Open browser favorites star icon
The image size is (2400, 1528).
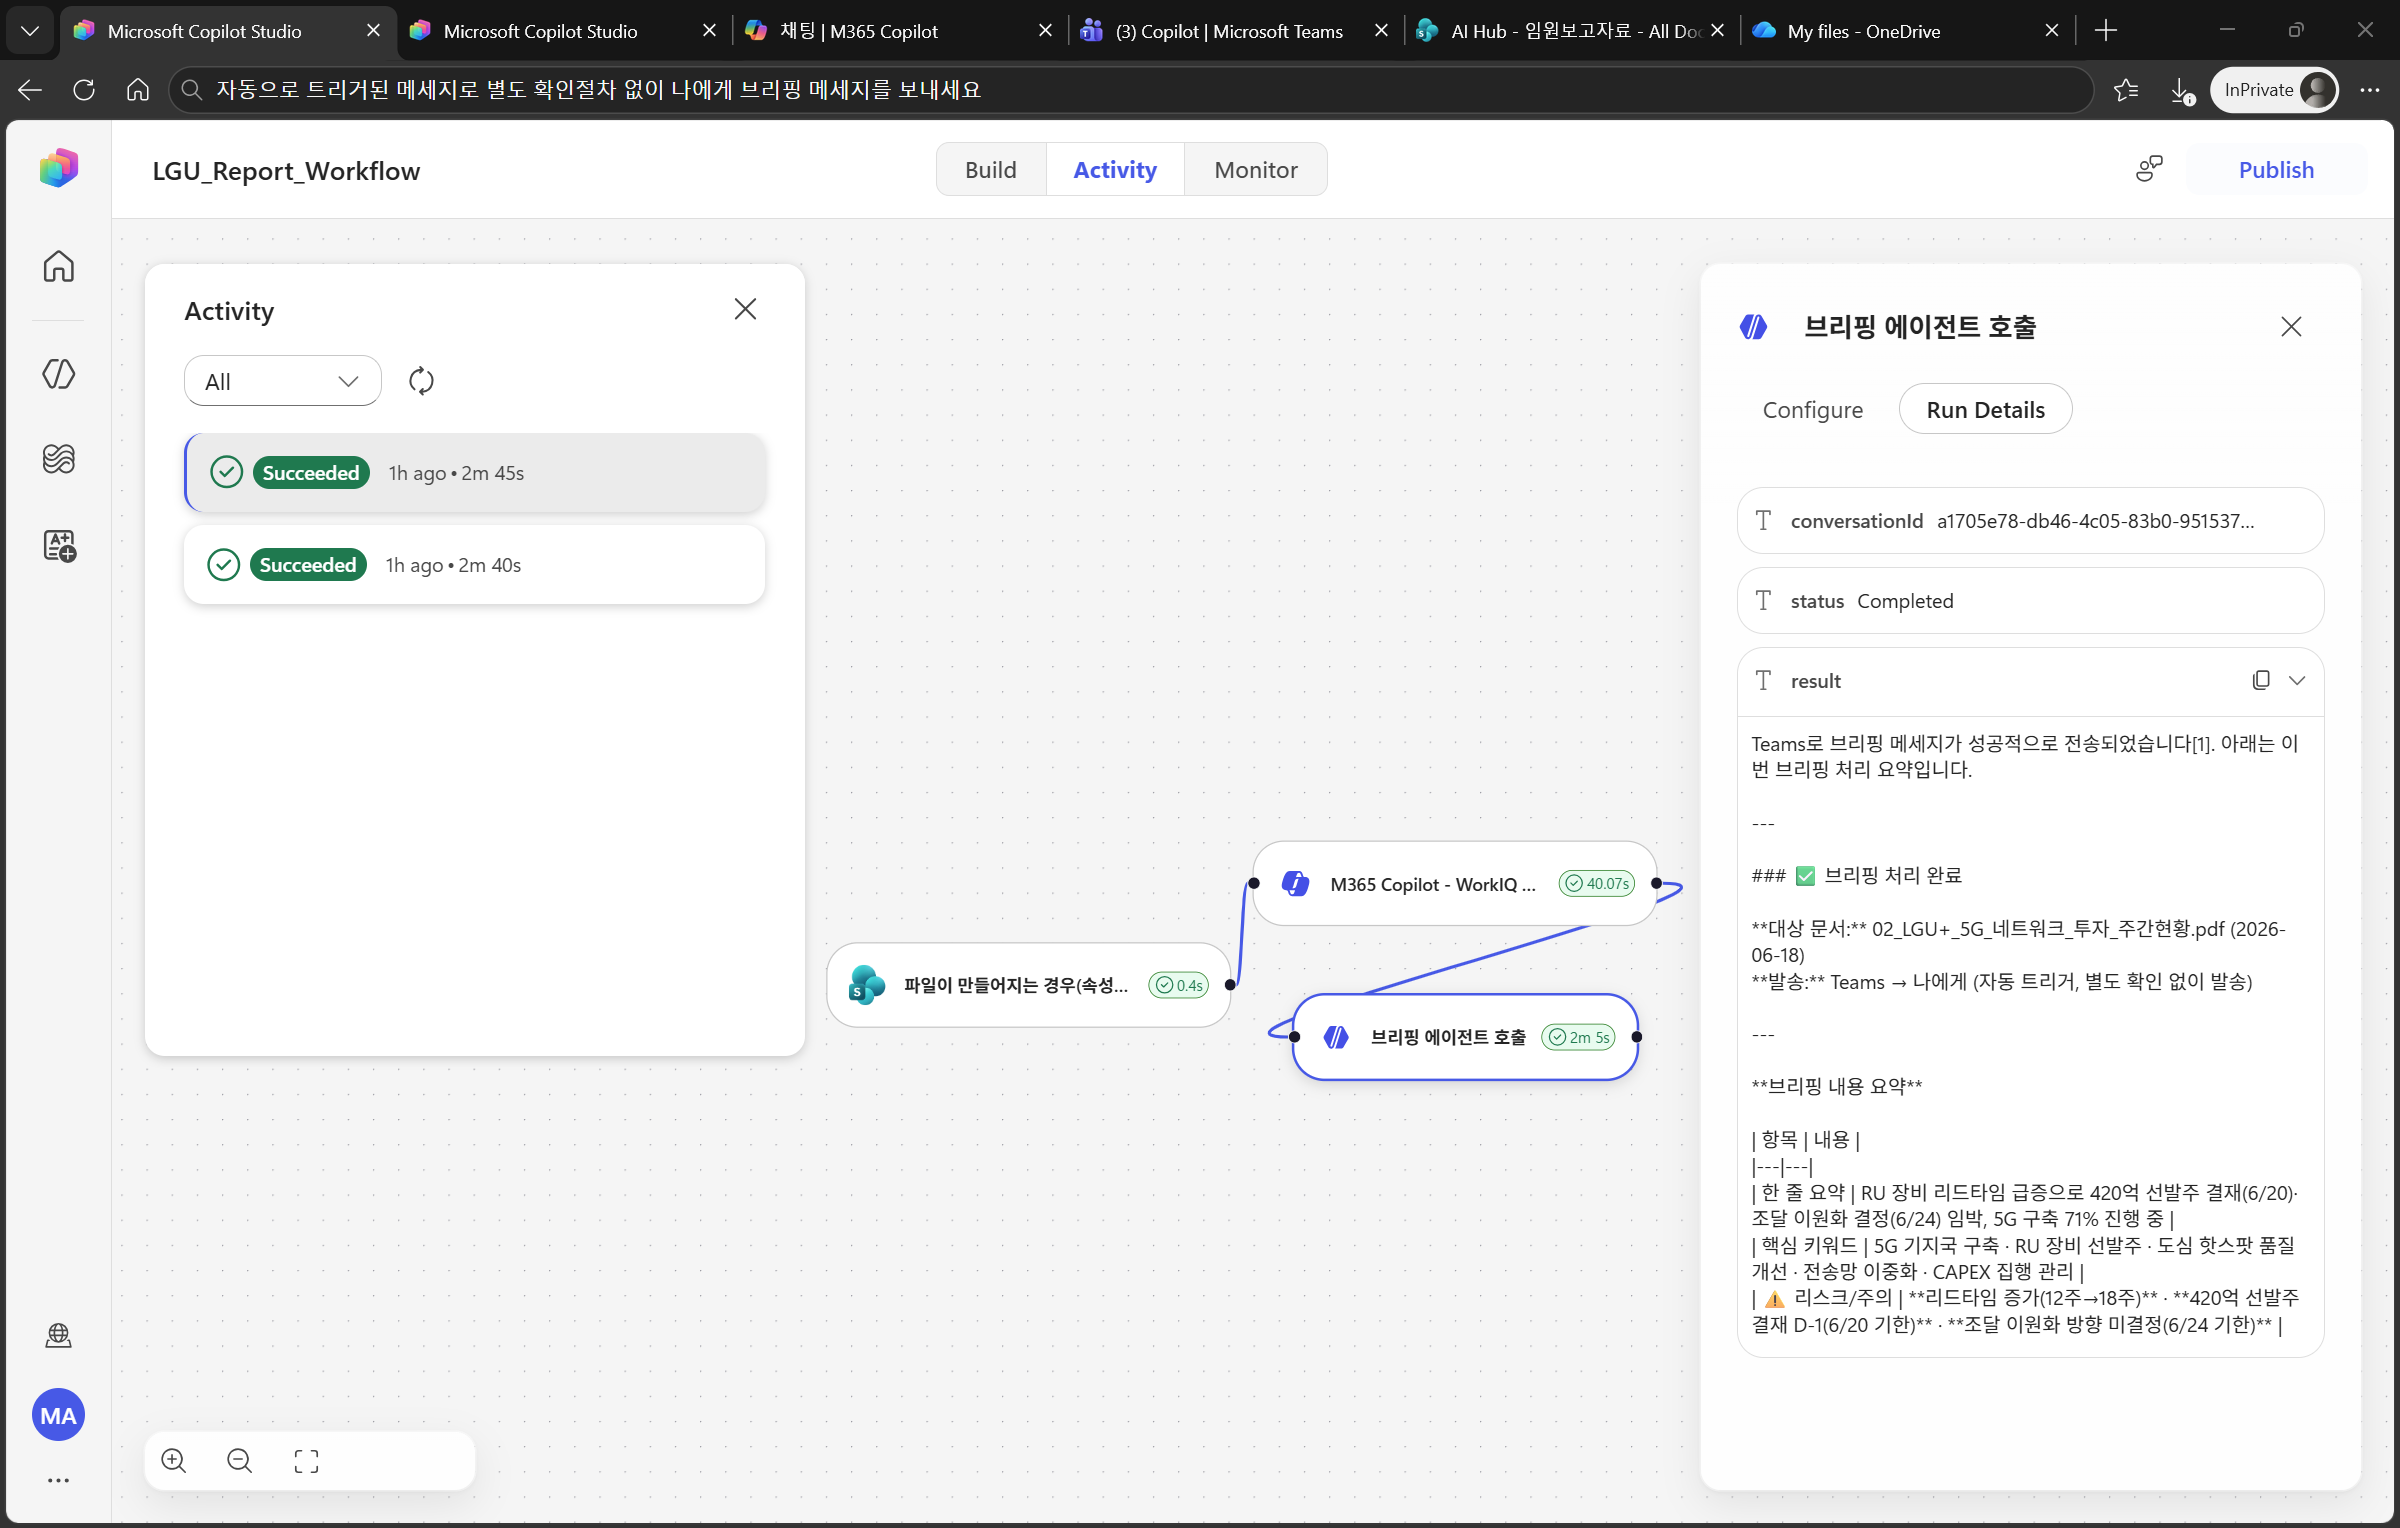2126,90
